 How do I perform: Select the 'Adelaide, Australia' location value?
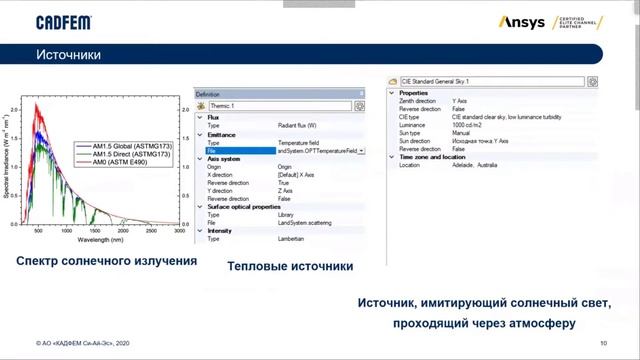pos(474,165)
